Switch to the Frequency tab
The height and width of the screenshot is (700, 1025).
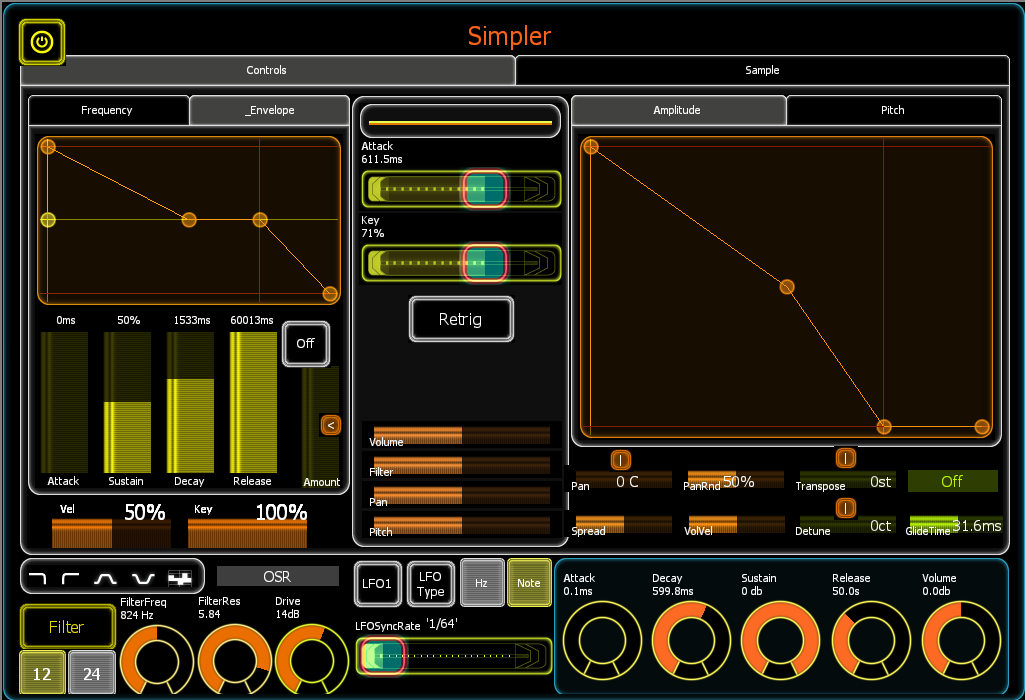coord(109,110)
